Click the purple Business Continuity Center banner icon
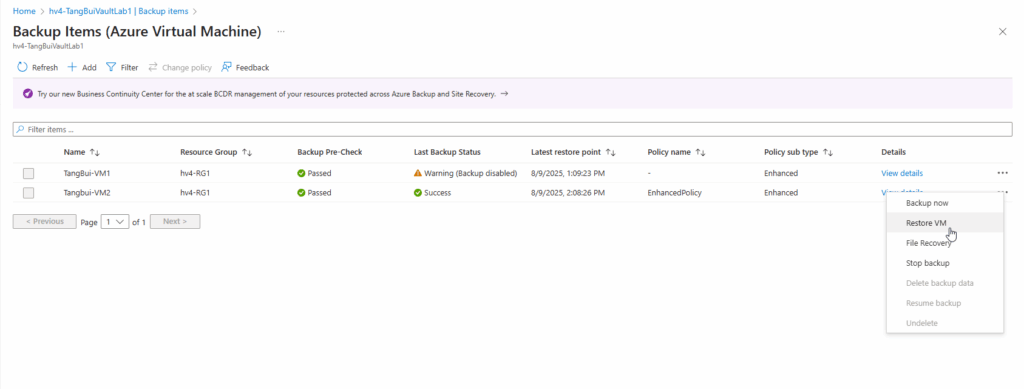The width and height of the screenshot is (1024, 389). [27, 94]
